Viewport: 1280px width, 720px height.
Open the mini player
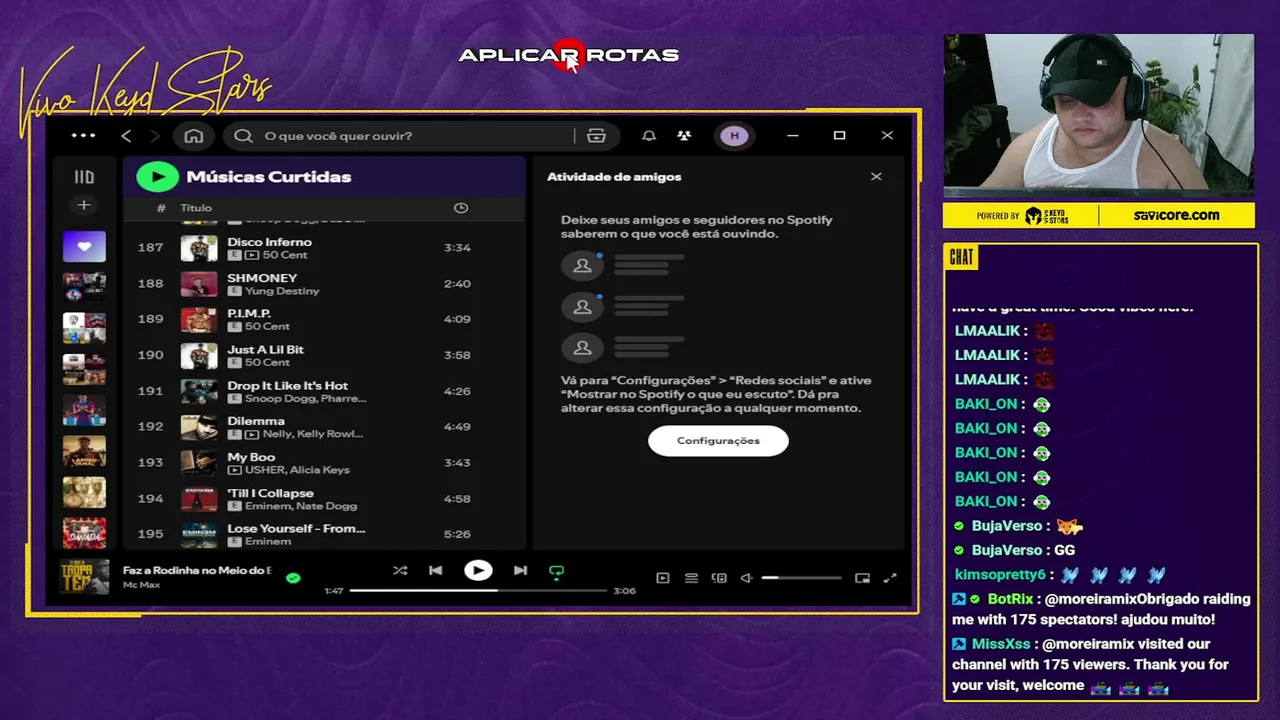coord(863,578)
